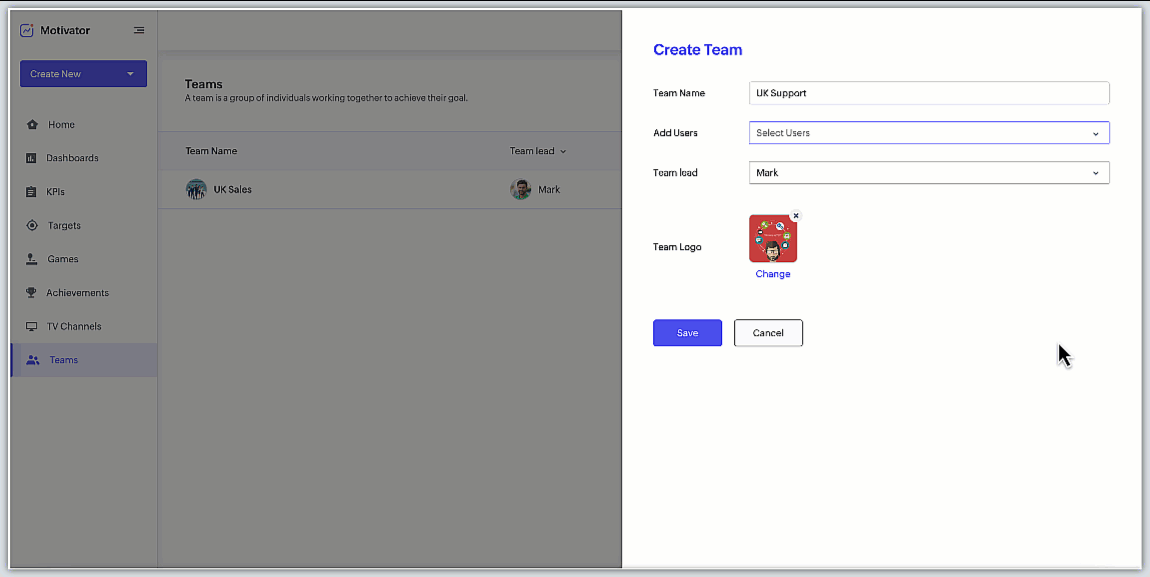The image size is (1150, 577).
Task: Click the Achievements trophy icon
Action: pos(32,293)
